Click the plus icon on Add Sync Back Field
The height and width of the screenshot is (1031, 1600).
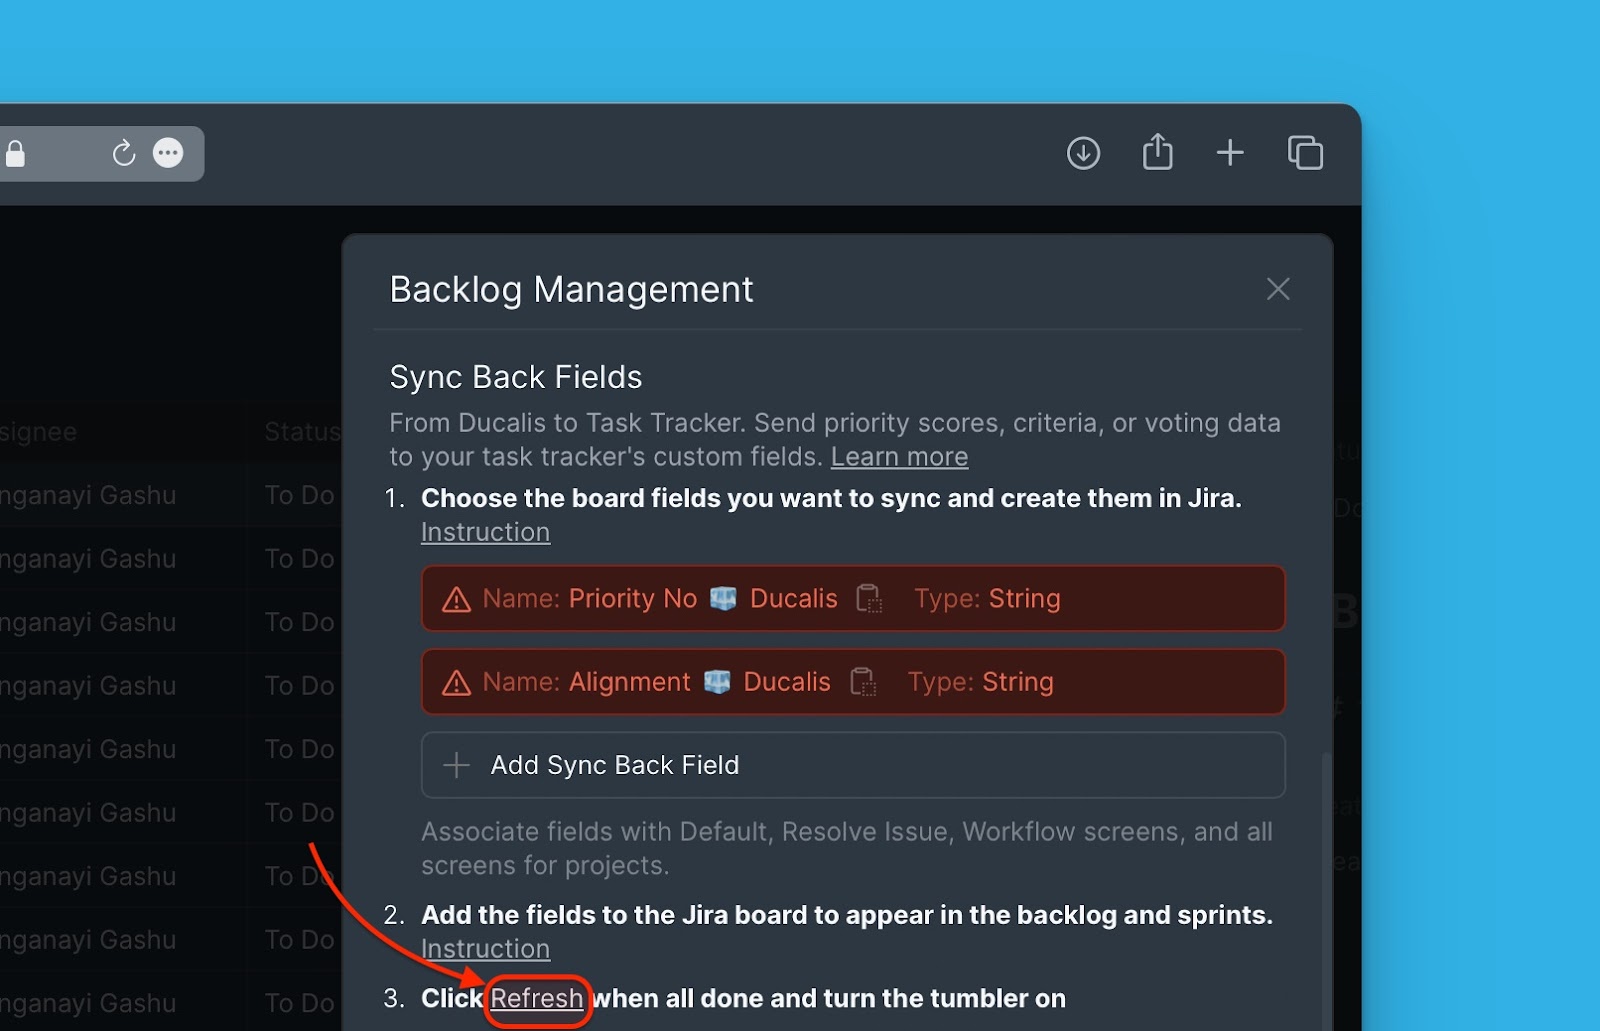[456, 765]
